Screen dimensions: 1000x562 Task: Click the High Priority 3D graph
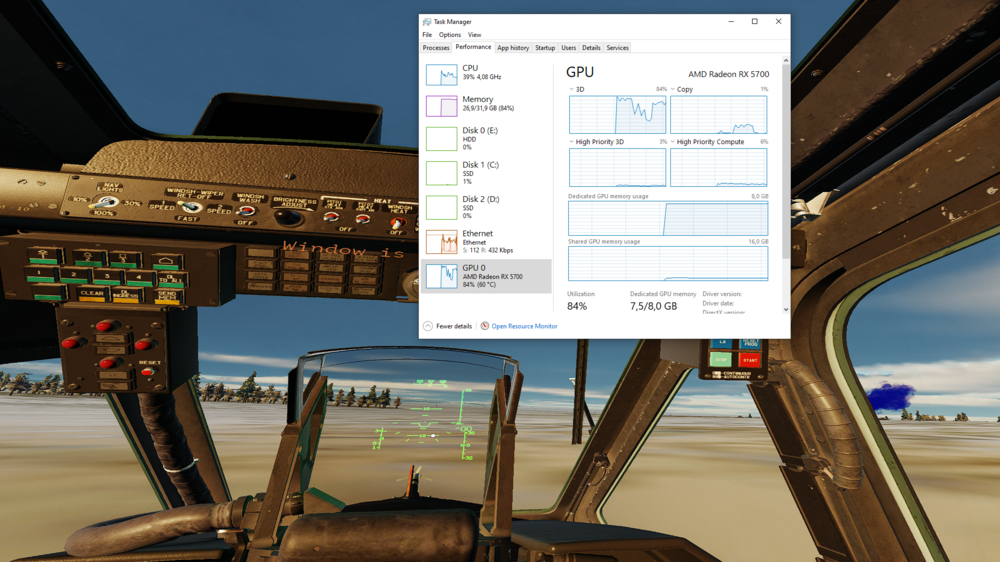point(617,167)
